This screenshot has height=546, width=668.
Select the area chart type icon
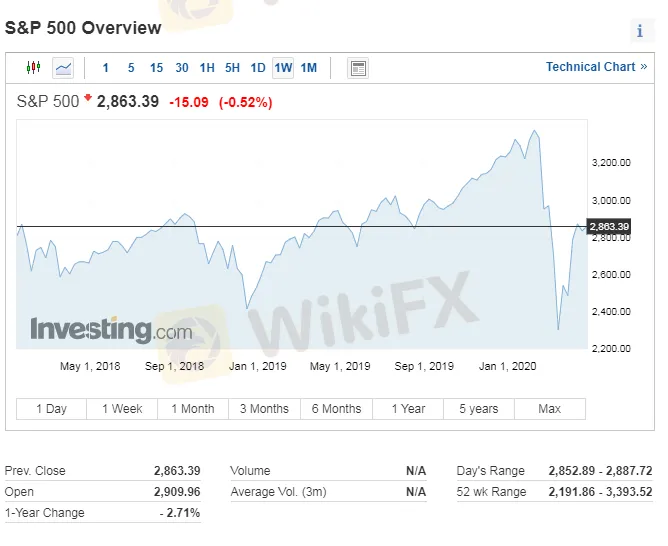[x=63, y=68]
